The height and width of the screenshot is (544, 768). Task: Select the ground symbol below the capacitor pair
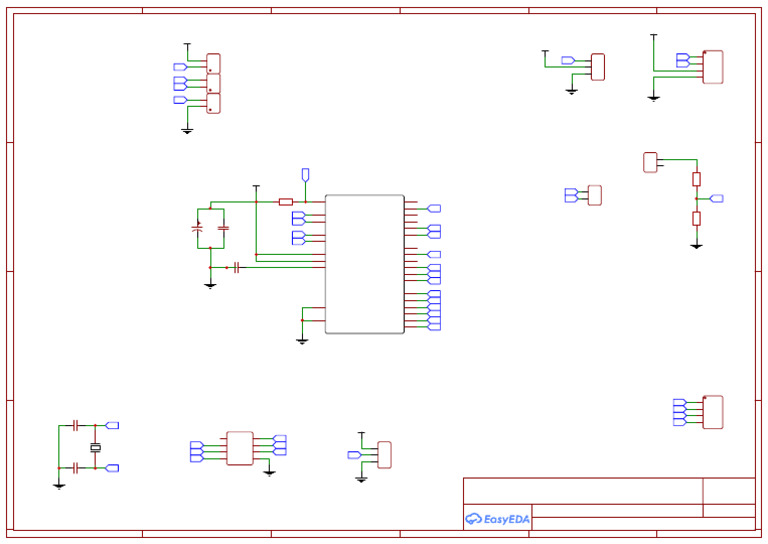click(210, 285)
